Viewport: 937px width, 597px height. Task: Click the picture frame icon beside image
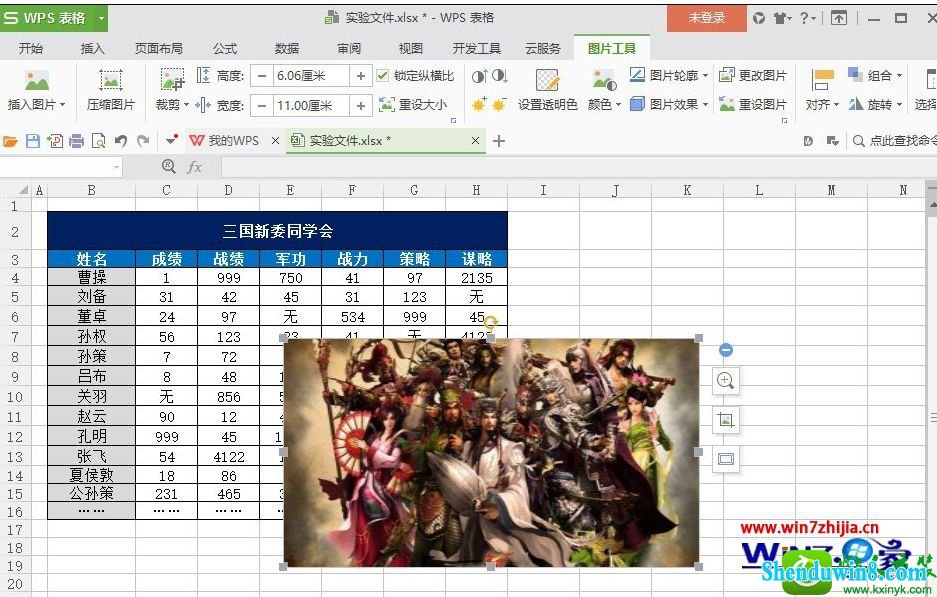click(x=725, y=459)
